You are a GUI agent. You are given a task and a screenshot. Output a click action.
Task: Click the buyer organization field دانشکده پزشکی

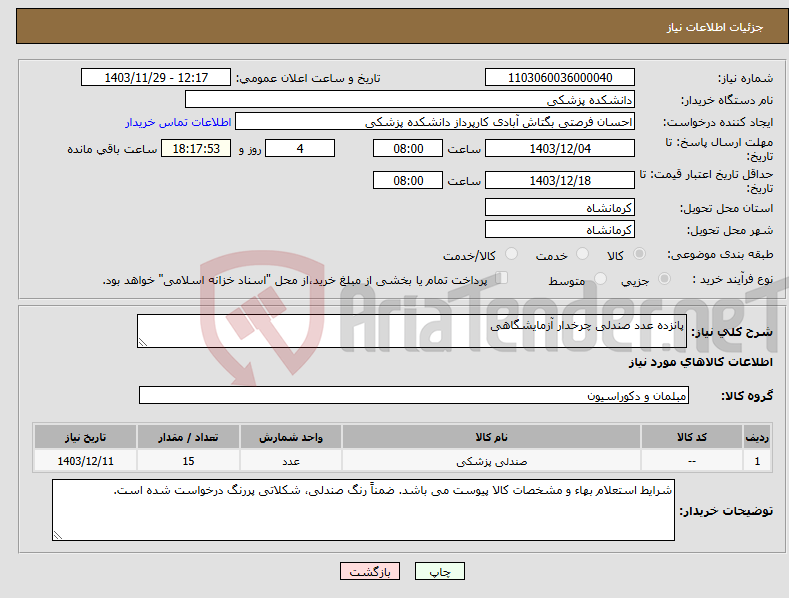410,99
